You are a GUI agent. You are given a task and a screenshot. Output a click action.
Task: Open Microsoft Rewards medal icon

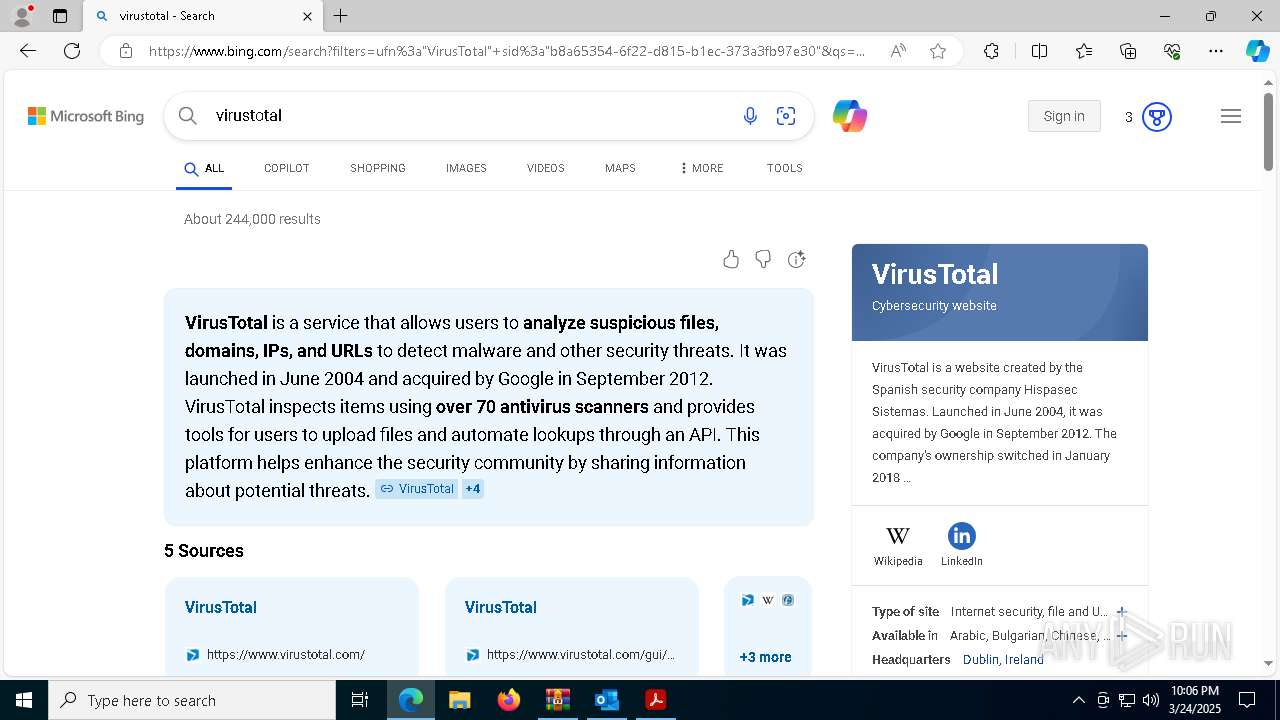coord(1157,117)
